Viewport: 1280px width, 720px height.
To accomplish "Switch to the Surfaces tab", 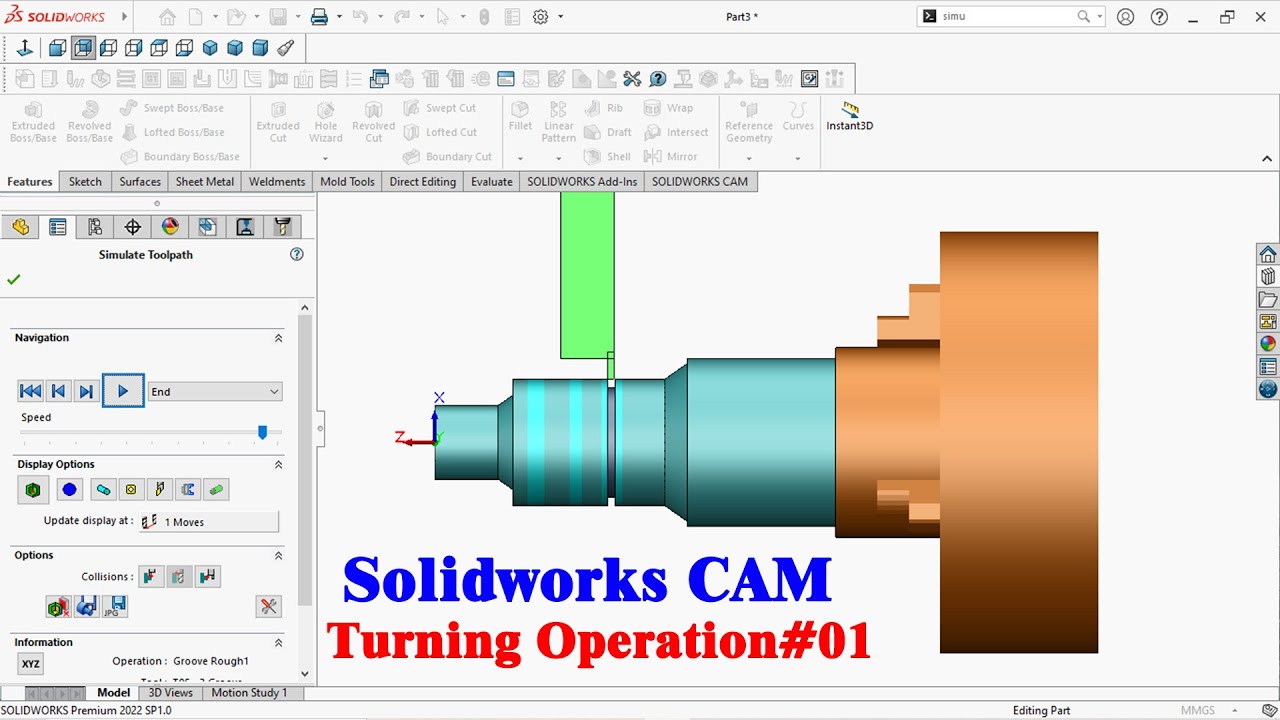I will click(x=140, y=181).
